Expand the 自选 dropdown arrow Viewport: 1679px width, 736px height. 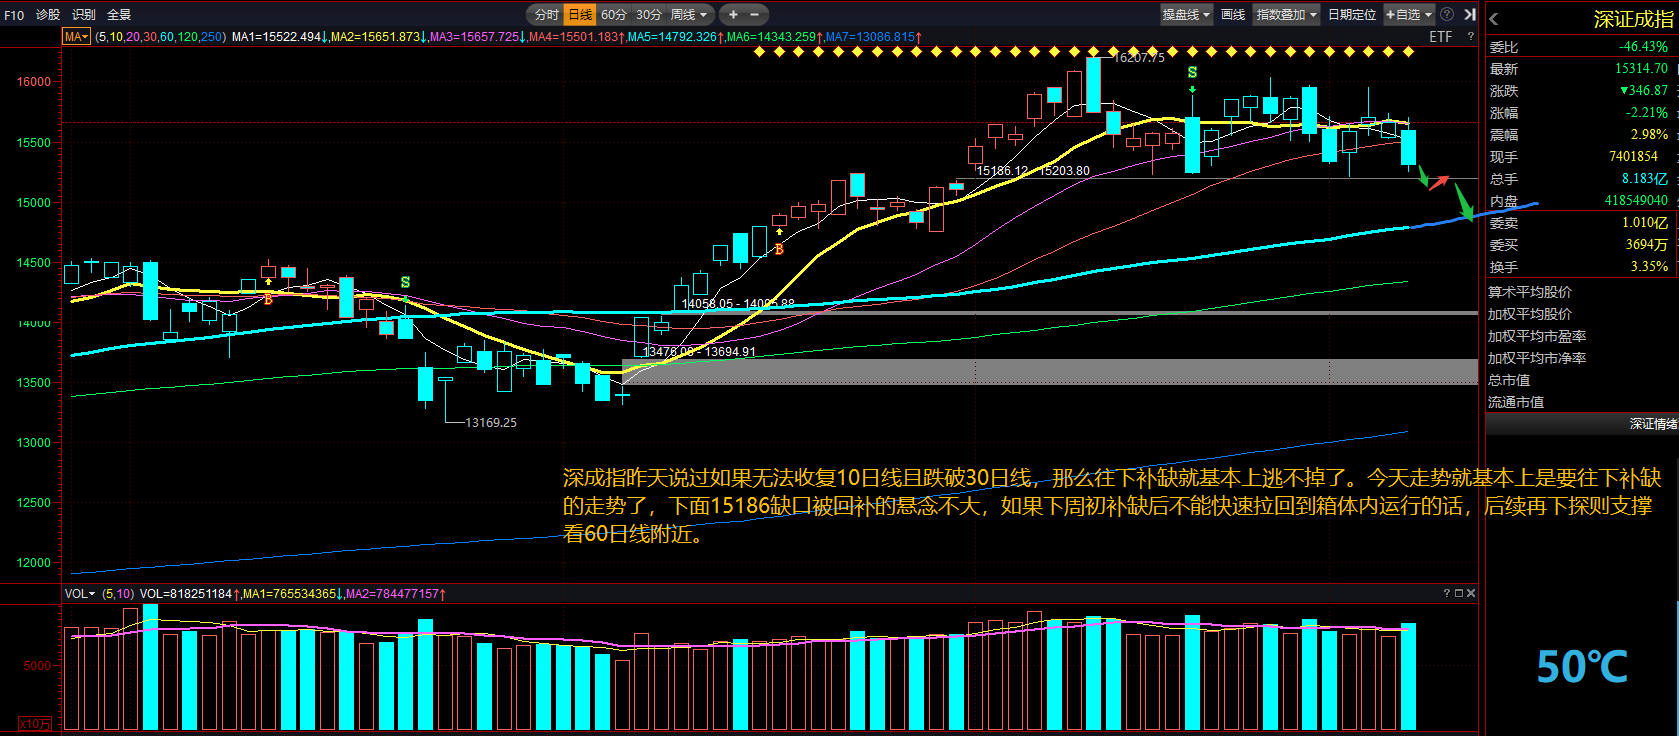pos(1428,15)
